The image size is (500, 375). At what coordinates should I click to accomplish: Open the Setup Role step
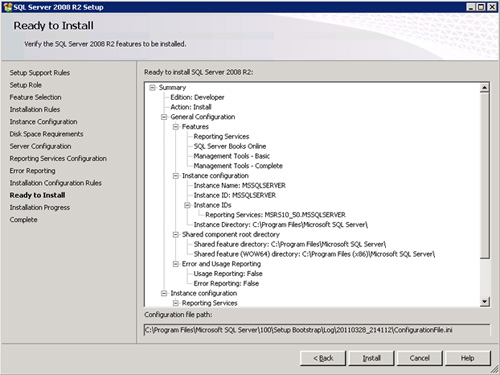(x=26, y=85)
